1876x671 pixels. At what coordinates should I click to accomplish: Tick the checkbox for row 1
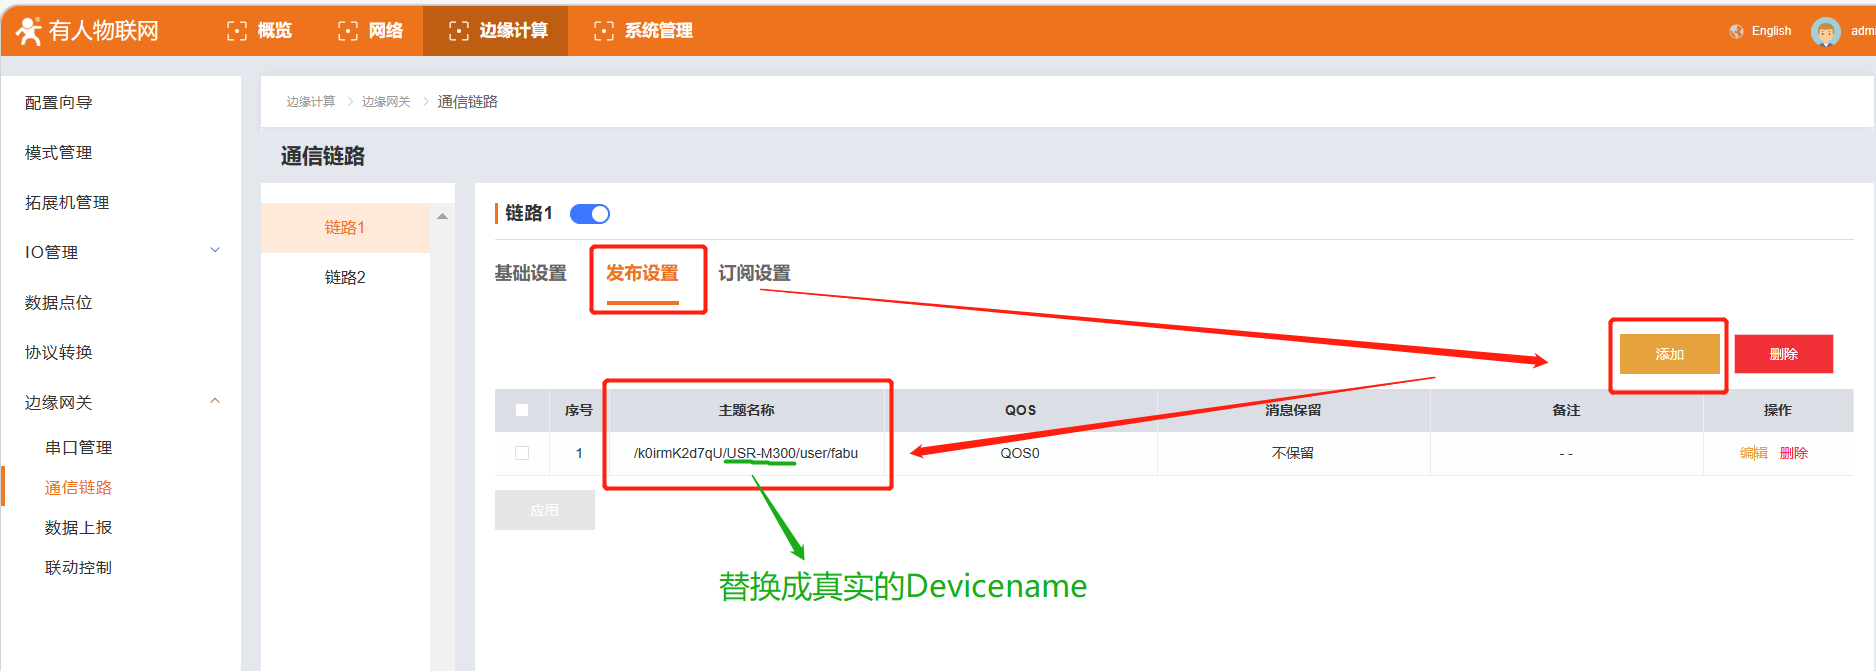522,453
